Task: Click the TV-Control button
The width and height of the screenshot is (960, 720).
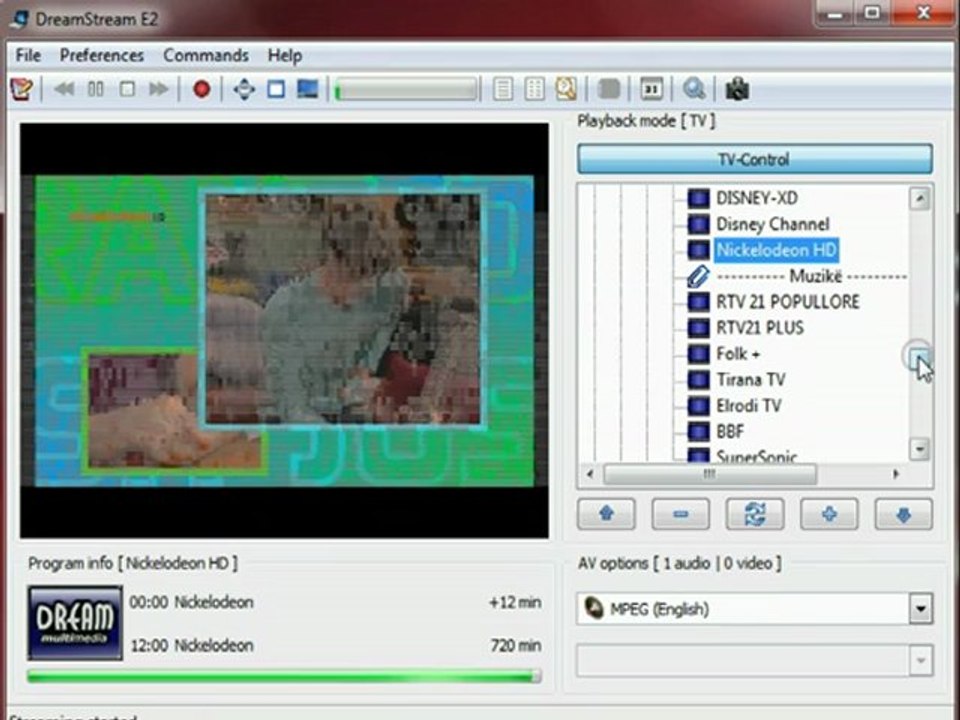Action: pos(754,159)
